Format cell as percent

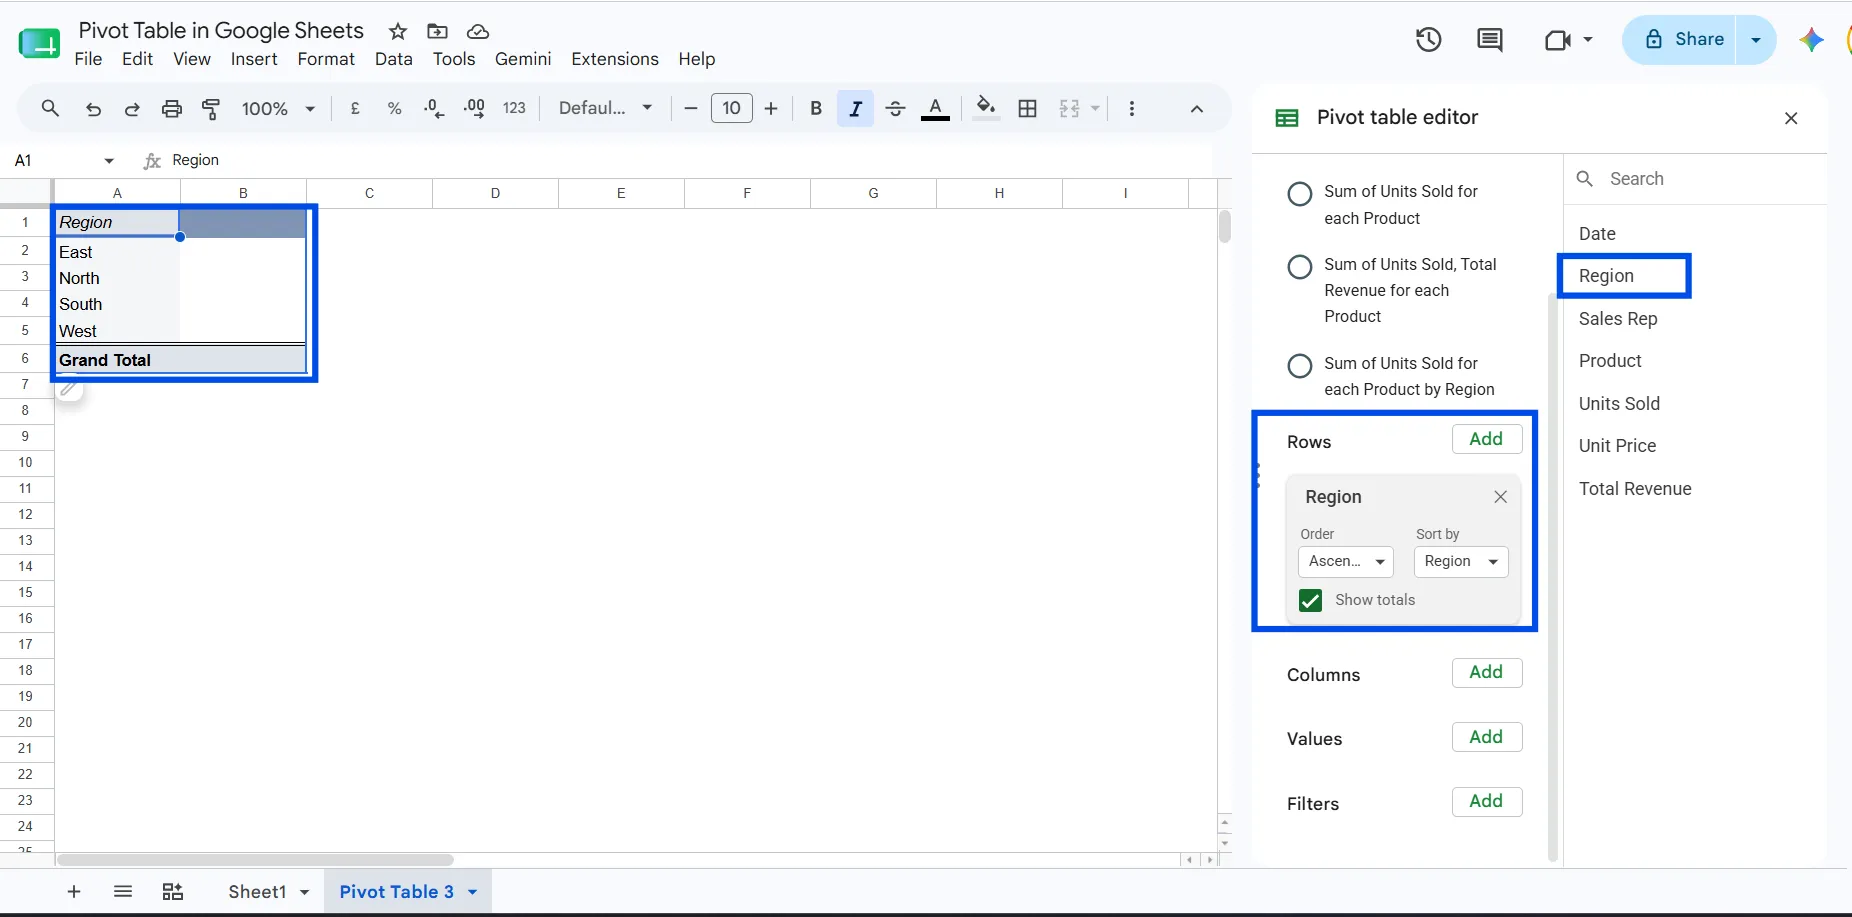point(395,108)
